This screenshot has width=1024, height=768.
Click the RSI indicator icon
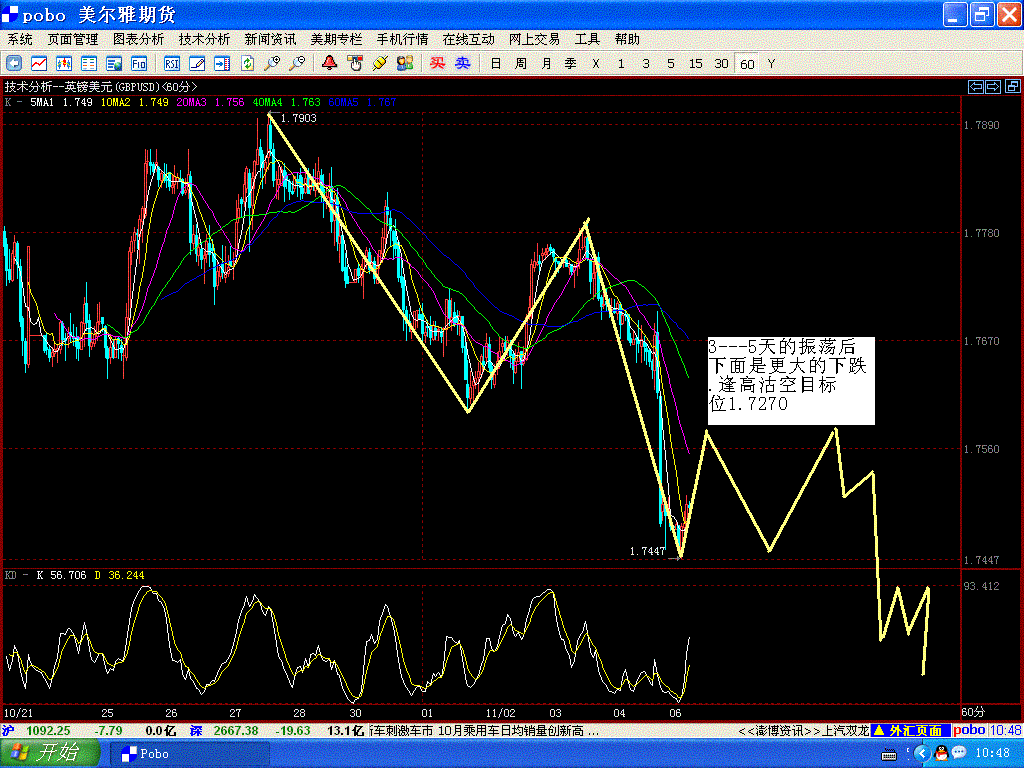tap(172, 63)
